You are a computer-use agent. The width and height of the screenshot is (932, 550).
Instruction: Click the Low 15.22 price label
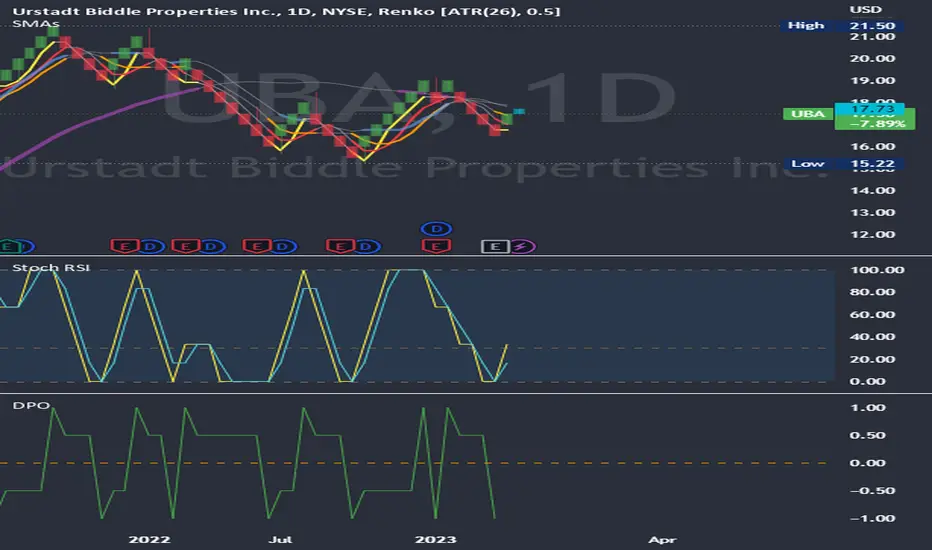pos(842,164)
